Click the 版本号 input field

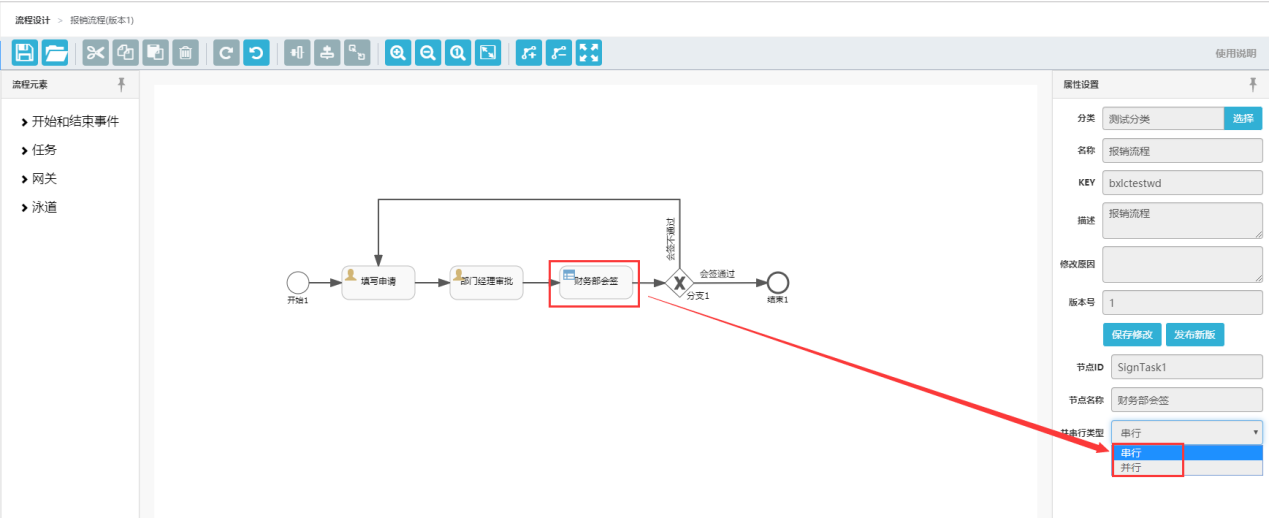tap(1183, 302)
